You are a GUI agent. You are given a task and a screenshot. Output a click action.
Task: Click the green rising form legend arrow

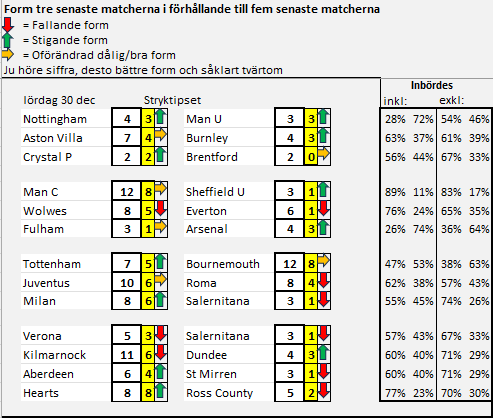7,40
